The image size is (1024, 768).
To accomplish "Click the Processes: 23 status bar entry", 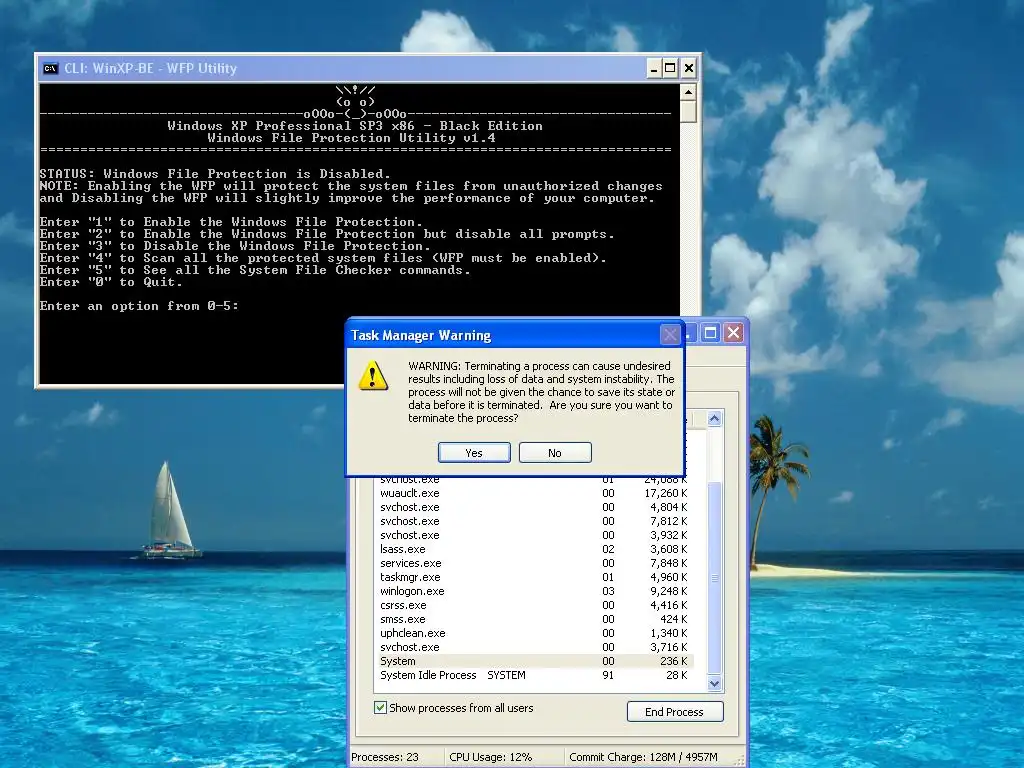I will pyautogui.click(x=385, y=757).
